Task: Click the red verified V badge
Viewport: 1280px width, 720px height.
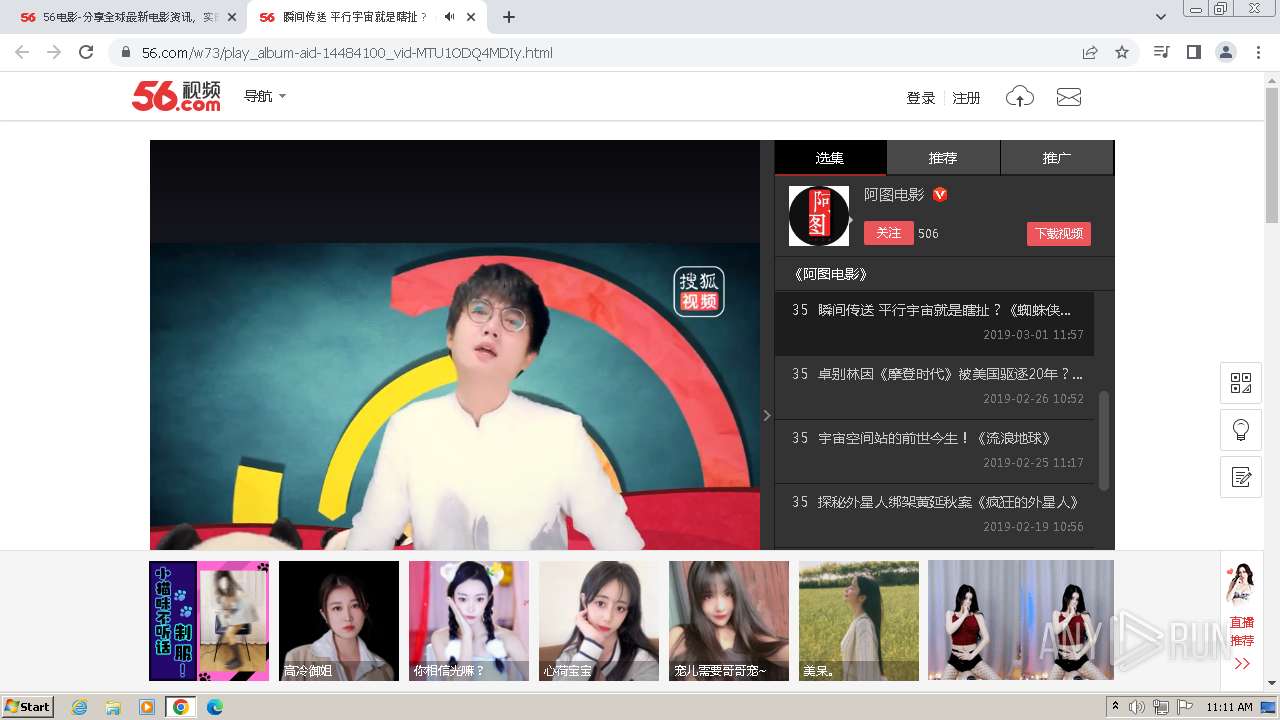Action: tap(940, 195)
